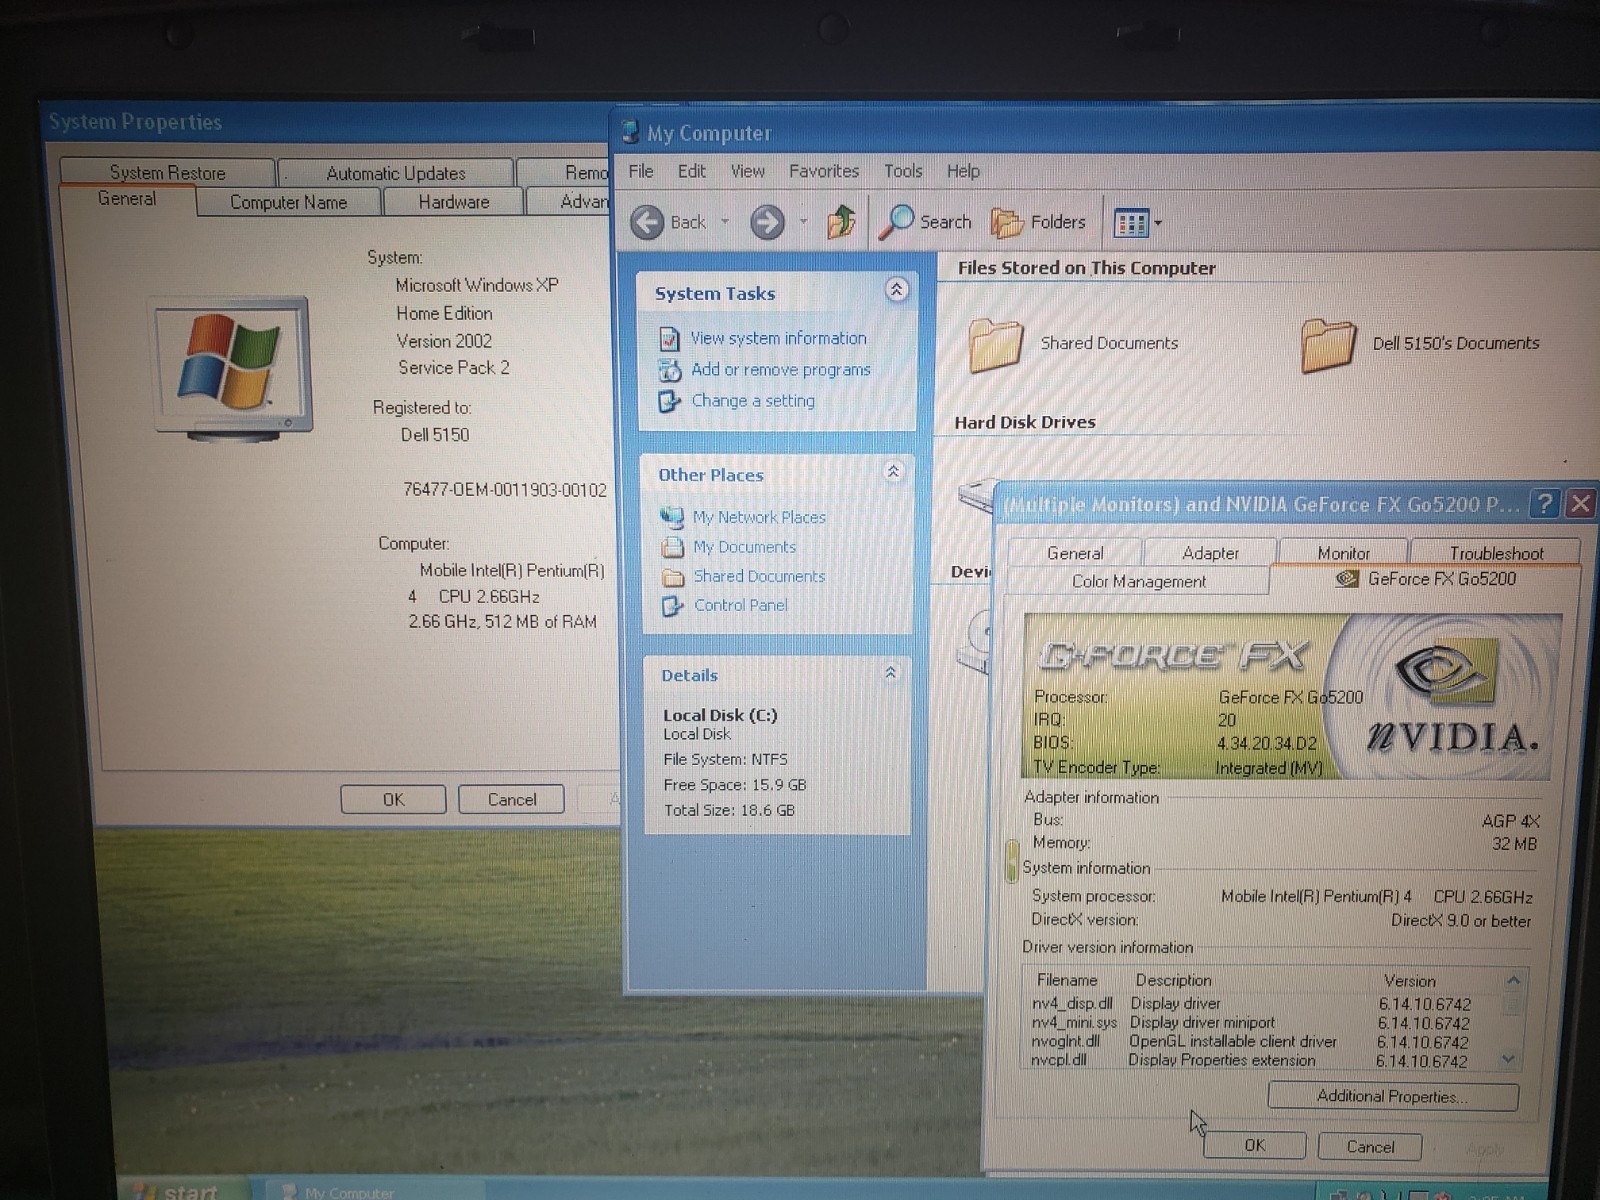Screen dimensions: 1600x1200
Task: Switch to Computer Name tab
Action: tap(289, 202)
